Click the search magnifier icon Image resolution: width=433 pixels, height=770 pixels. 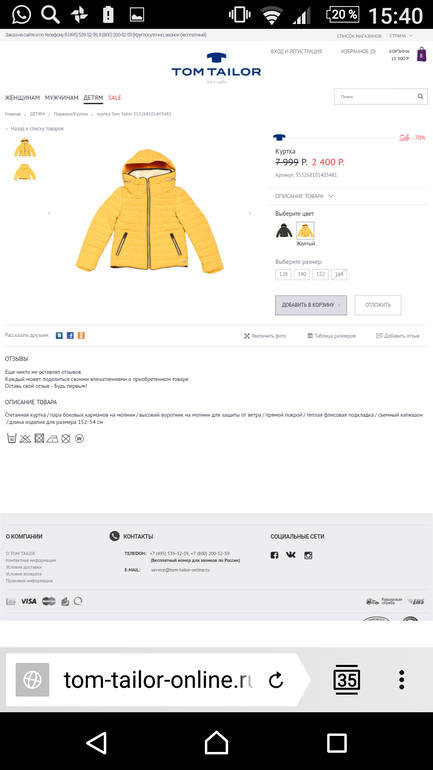(x=420, y=97)
